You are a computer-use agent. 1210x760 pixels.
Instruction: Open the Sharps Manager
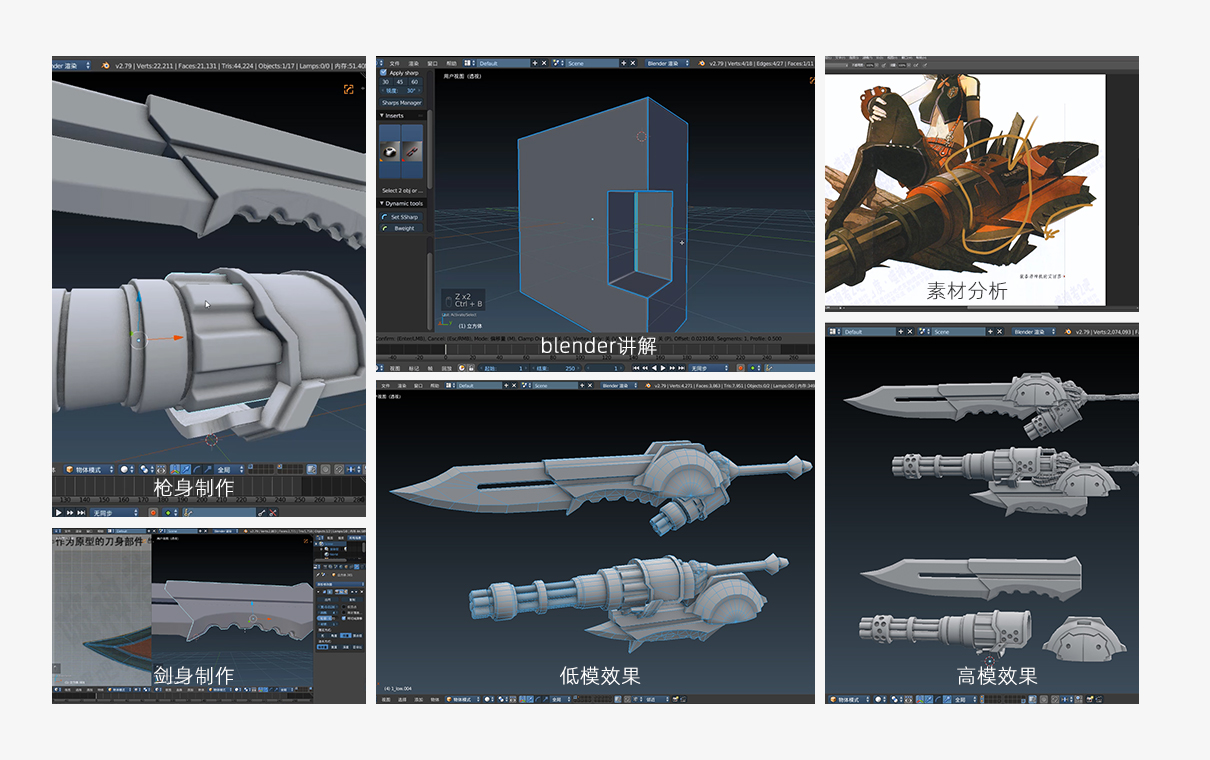(x=402, y=102)
